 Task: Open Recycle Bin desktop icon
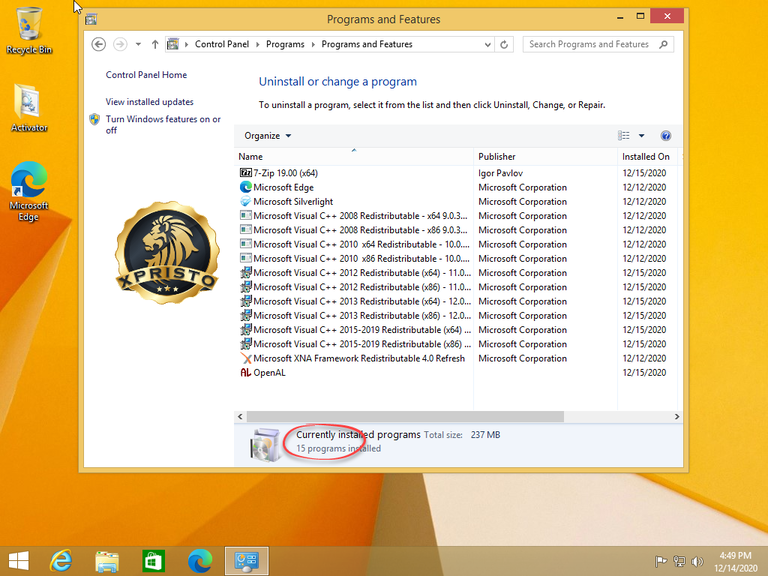(x=29, y=30)
